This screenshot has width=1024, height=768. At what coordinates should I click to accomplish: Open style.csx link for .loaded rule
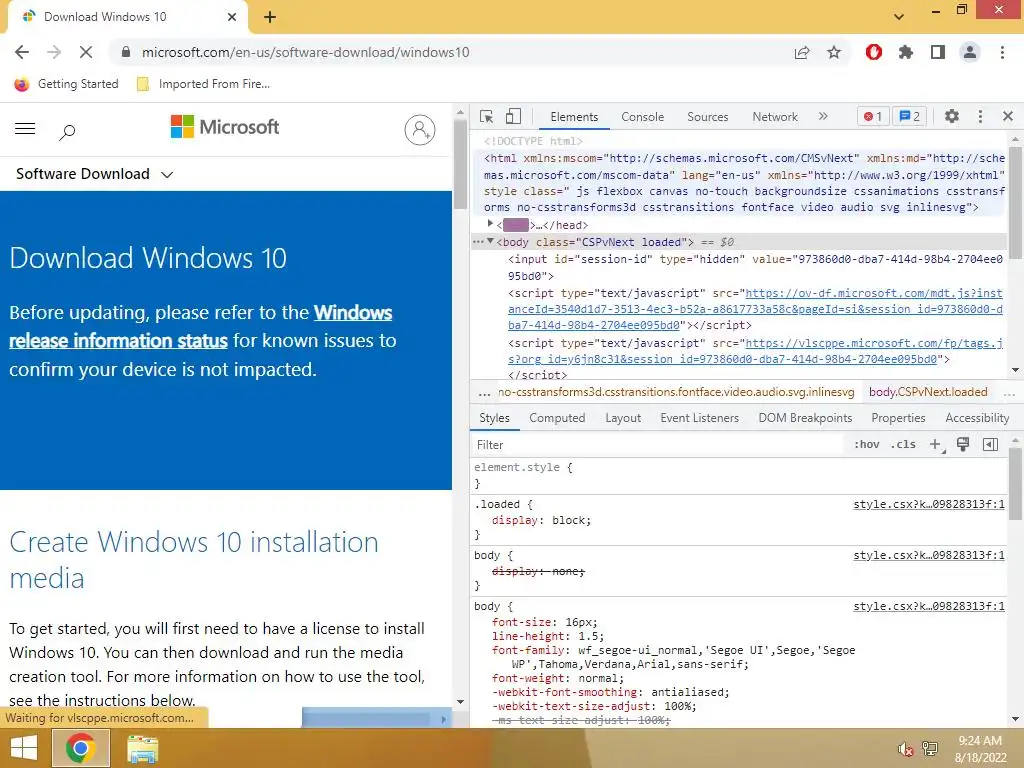tap(929, 504)
